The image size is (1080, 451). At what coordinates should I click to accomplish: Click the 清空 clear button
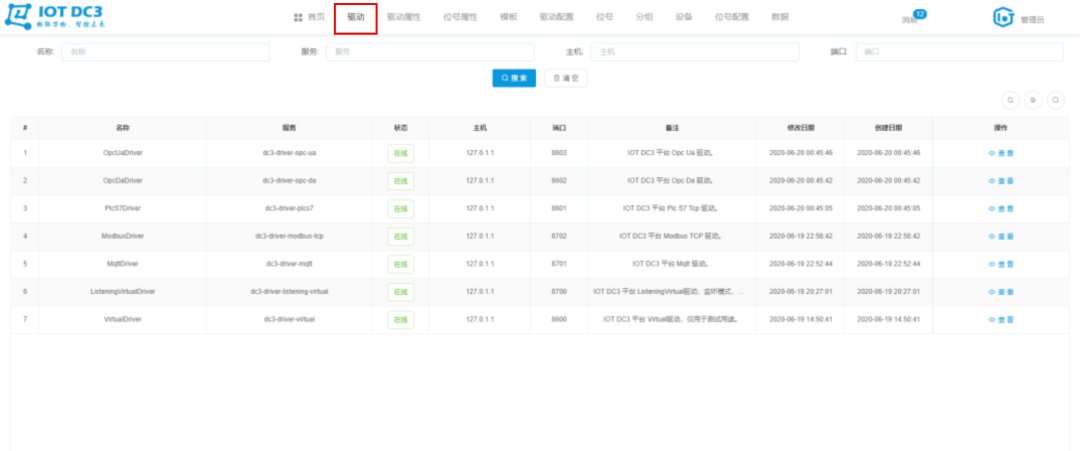coord(565,78)
